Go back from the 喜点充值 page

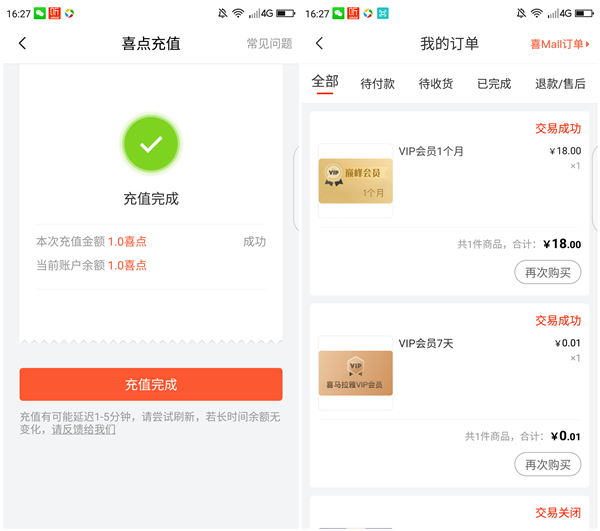click(23, 44)
